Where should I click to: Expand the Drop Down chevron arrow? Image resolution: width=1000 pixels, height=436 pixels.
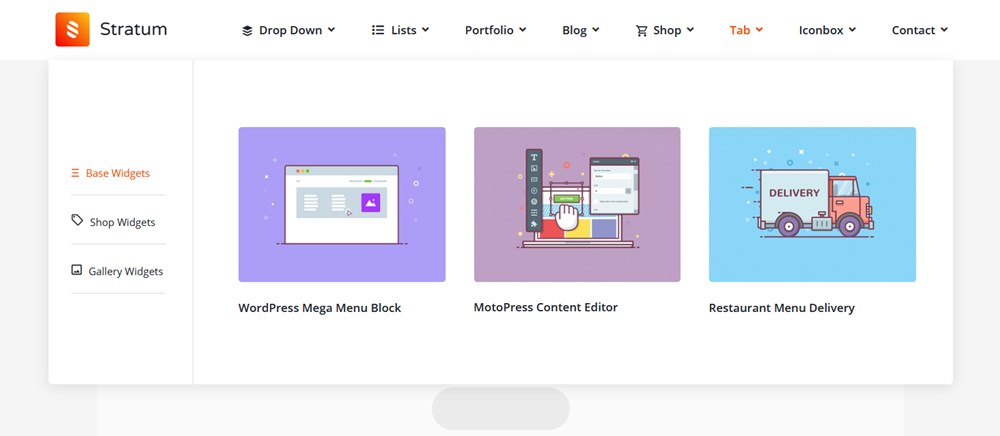tap(331, 29)
